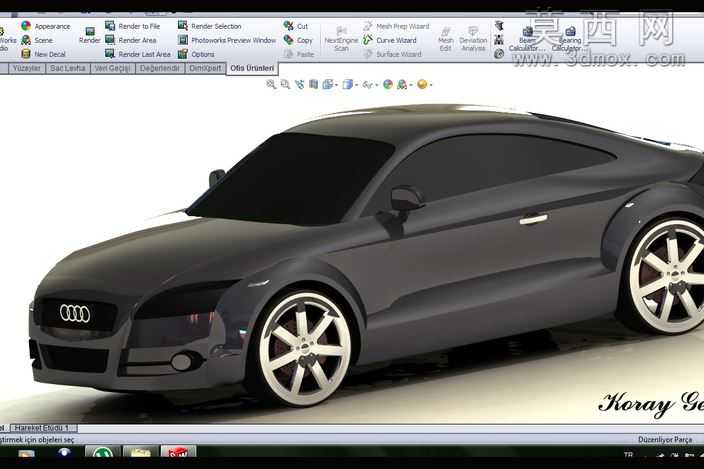The height and width of the screenshot is (469, 704).
Task: Choose Render to File
Action: tap(132, 26)
